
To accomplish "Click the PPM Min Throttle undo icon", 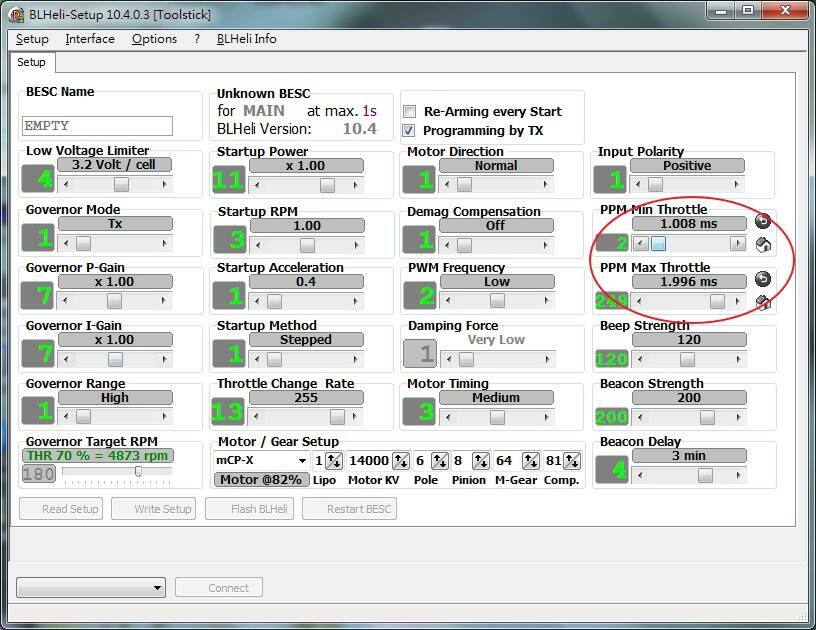I will click(x=763, y=222).
